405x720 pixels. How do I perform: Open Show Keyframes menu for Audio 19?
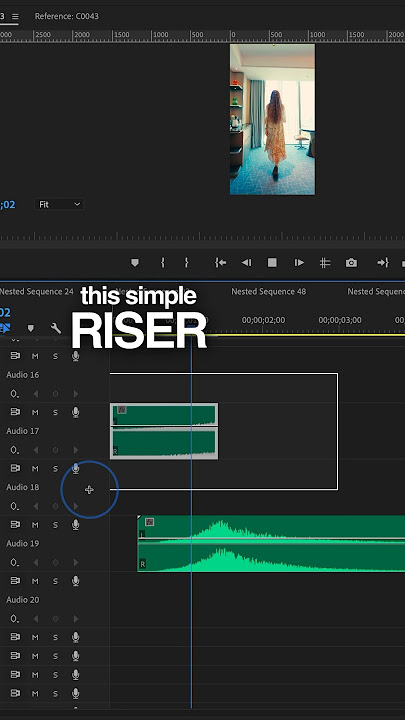(x=15, y=562)
